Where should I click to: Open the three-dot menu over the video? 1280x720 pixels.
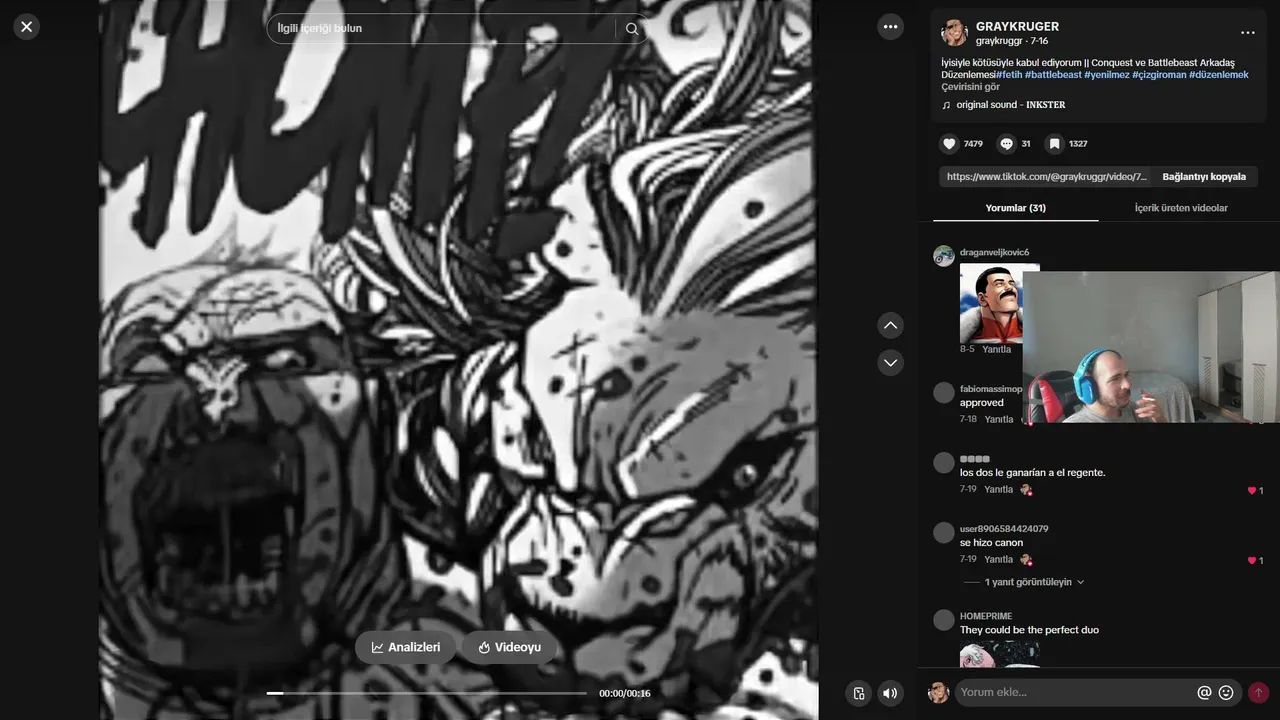[890, 27]
